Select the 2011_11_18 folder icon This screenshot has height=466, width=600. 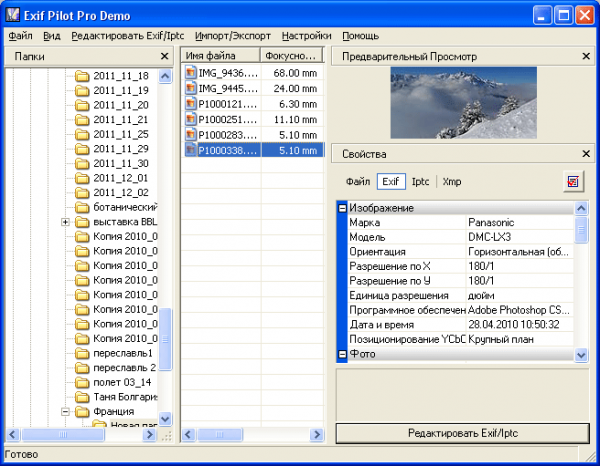coord(83,76)
